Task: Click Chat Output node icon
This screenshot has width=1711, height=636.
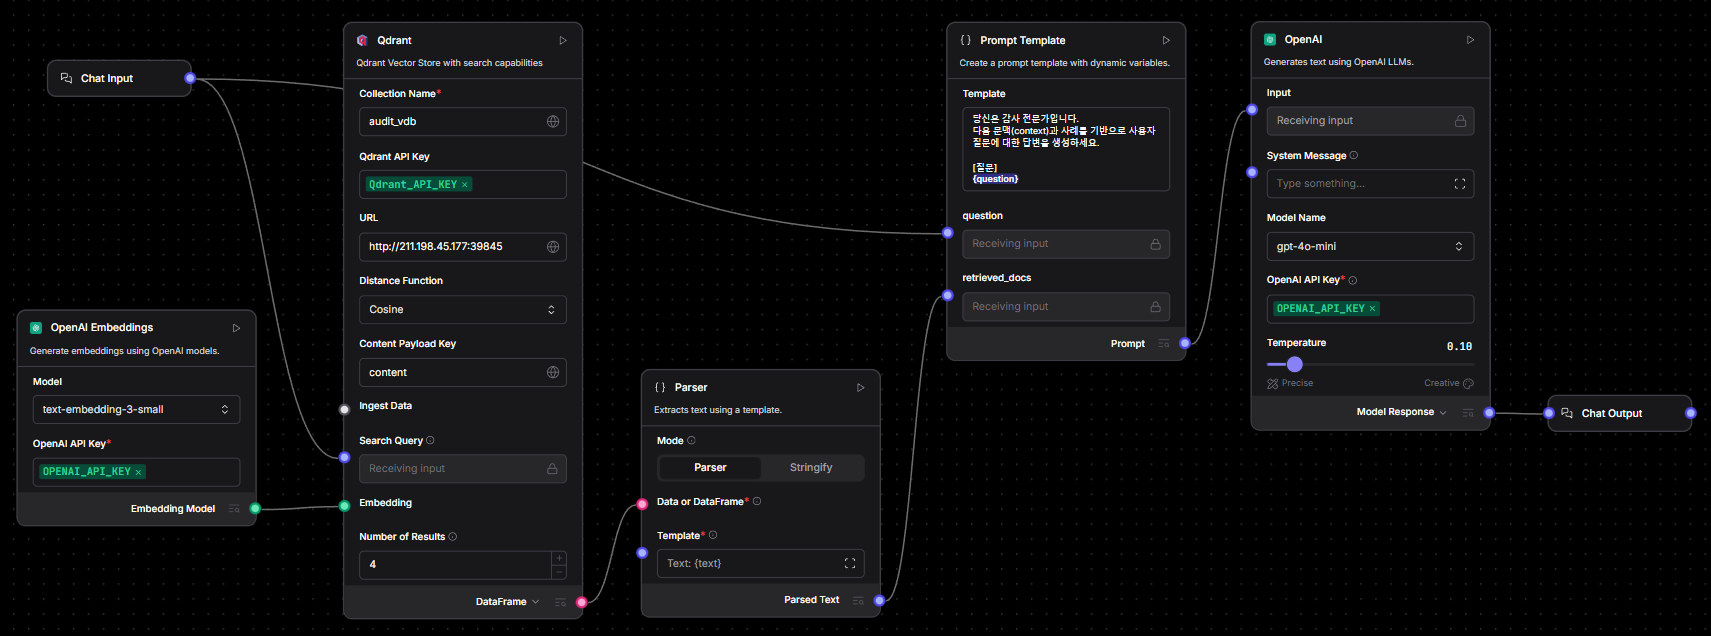Action: coord(1567,413)
